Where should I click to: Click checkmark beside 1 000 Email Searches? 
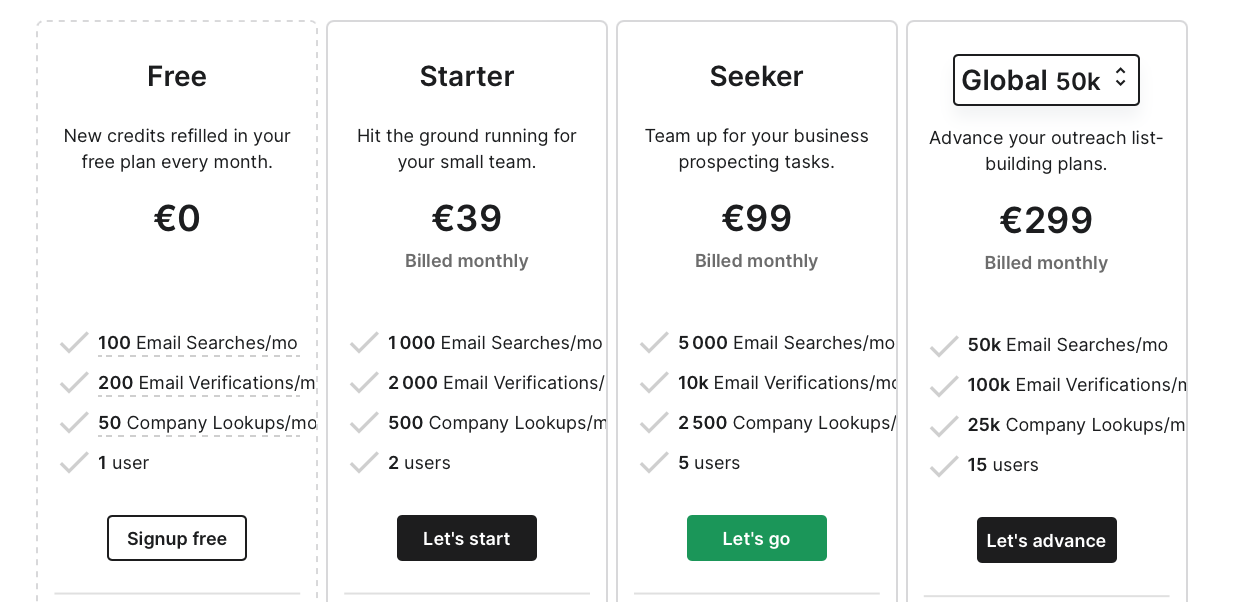[364, 343]
